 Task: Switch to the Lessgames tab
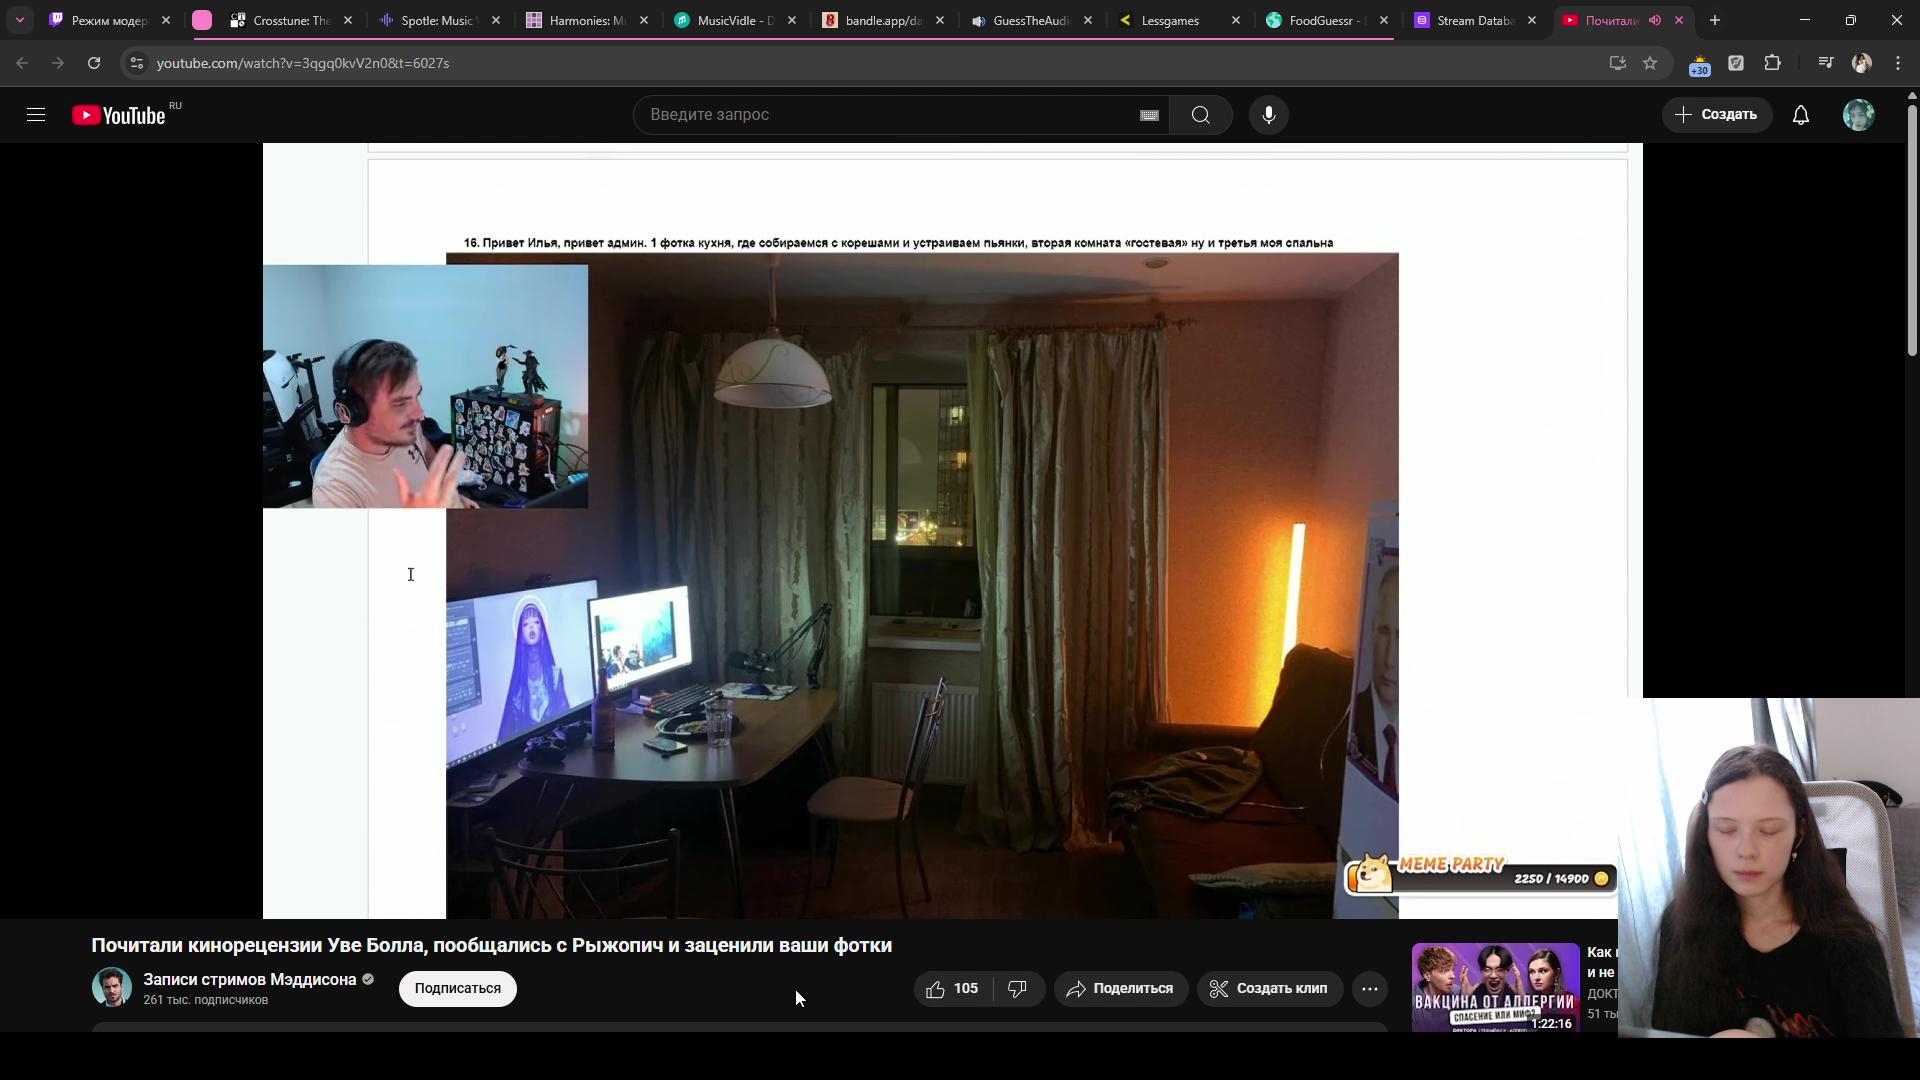coord(1170,20)
